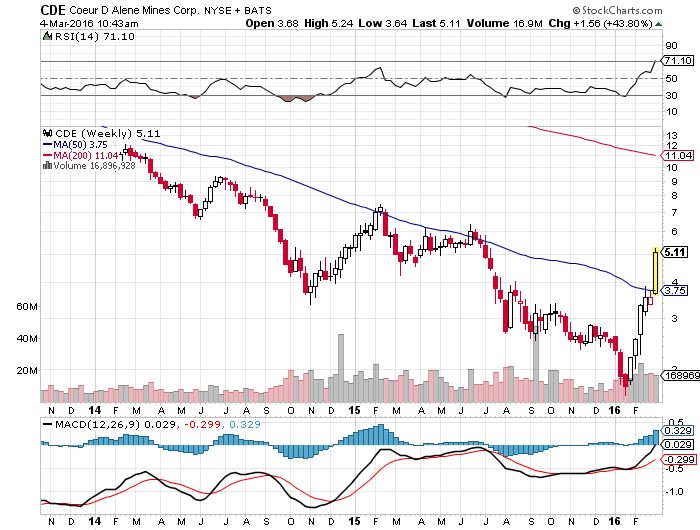The height and width of the screenshot is (530, 700).
Task: Click the CDE (Weekly) 5.11 legend label
Action: click(x=108, y=133)
